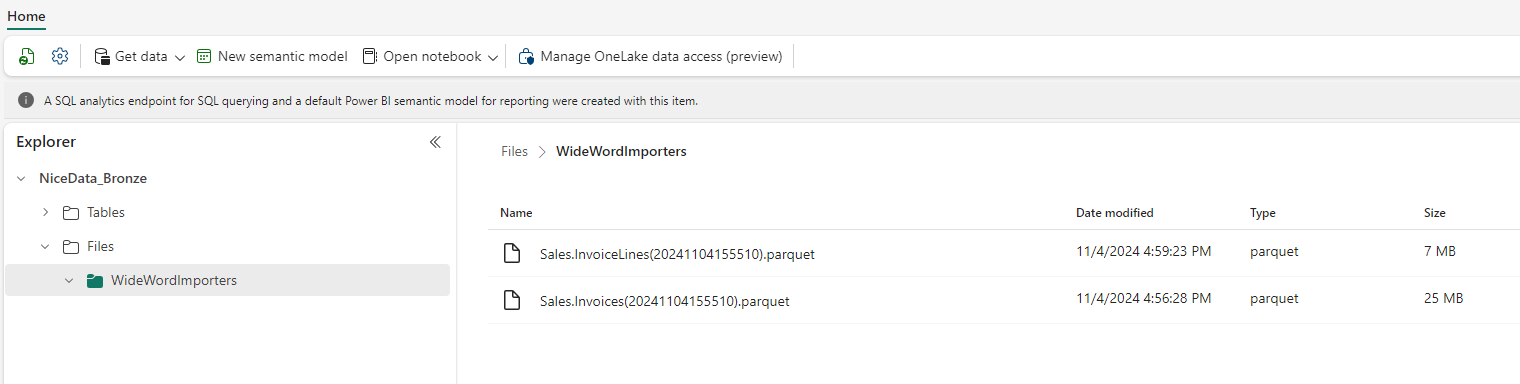Screen dimensions: 1520x384
Task: Sort files by Date modified column
Action: 1114,213
